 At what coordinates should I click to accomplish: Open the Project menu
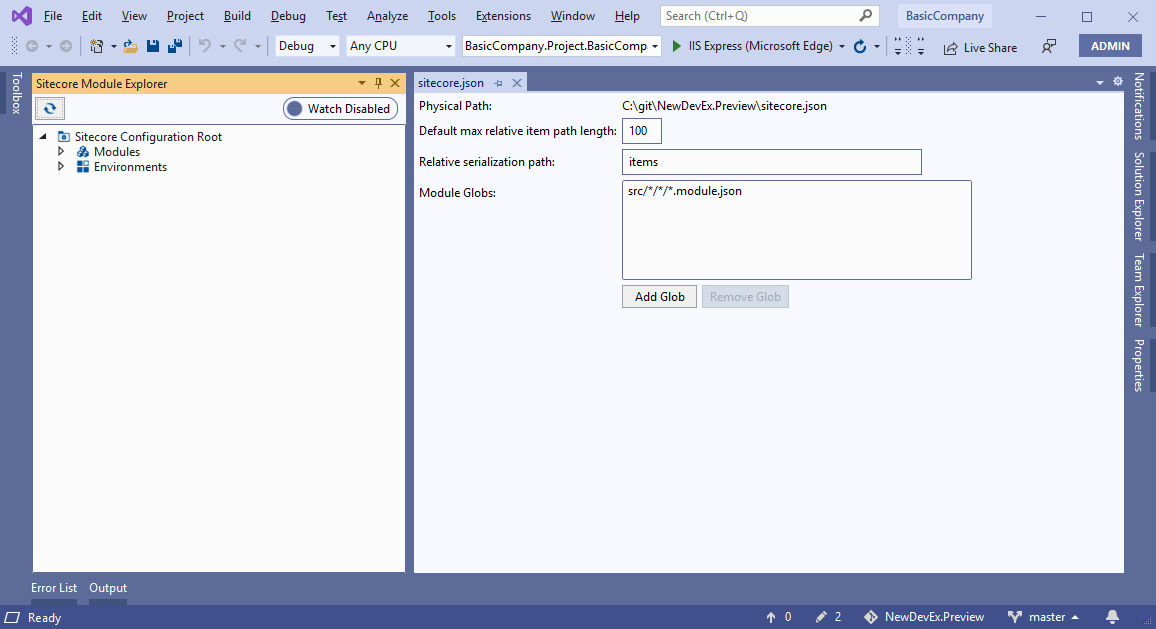tap(185, 15)
